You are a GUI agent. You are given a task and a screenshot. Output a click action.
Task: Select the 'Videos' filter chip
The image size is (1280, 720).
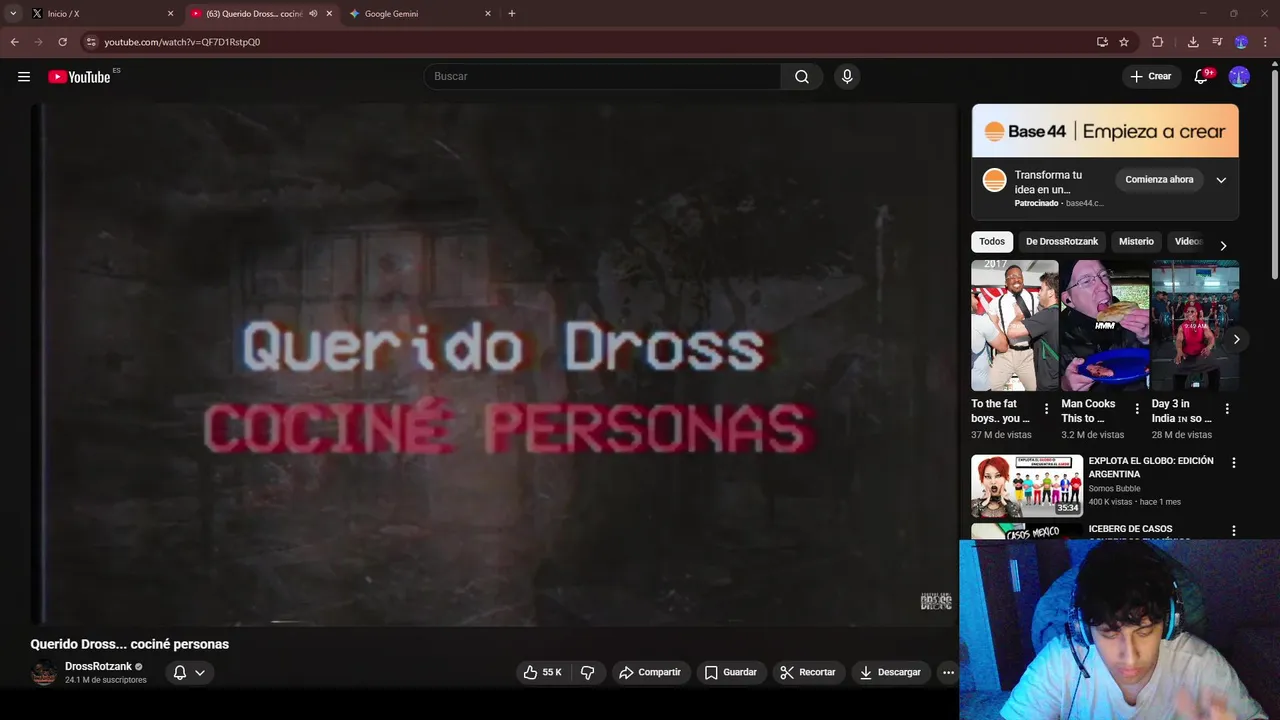1187,242
